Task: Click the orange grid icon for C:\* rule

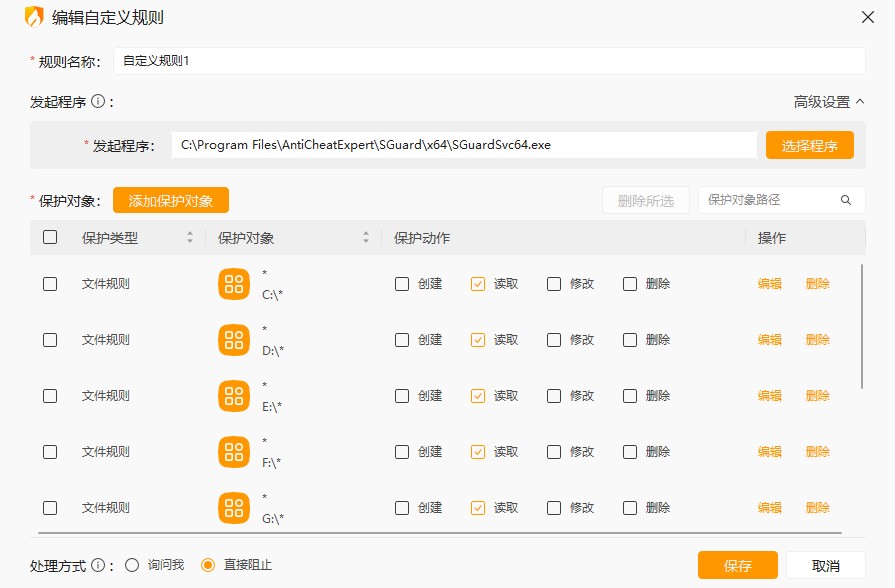Action: click(234, 284)
